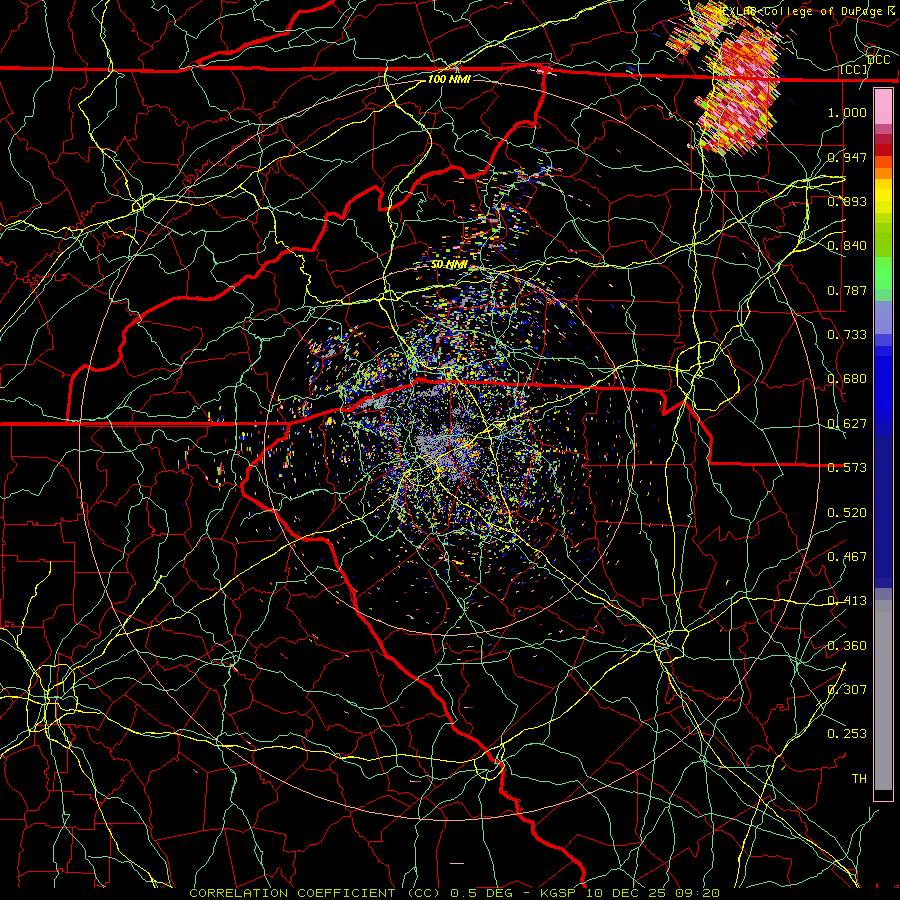Select the 0.840 color scale value
900x900 pixels.
(x=847, y=246)
